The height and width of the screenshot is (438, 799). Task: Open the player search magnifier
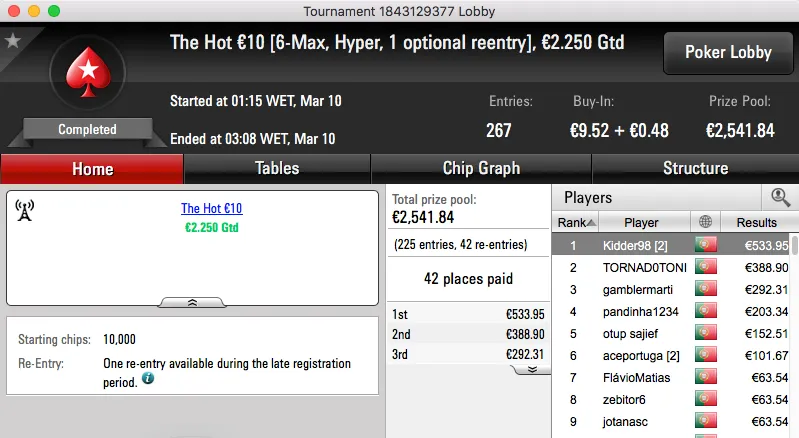780,197
